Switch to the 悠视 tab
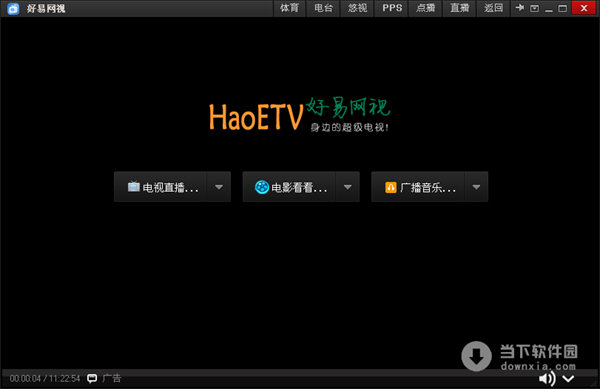Image resolution: width=600 pixels, height=389 pixels. point(357,8)
